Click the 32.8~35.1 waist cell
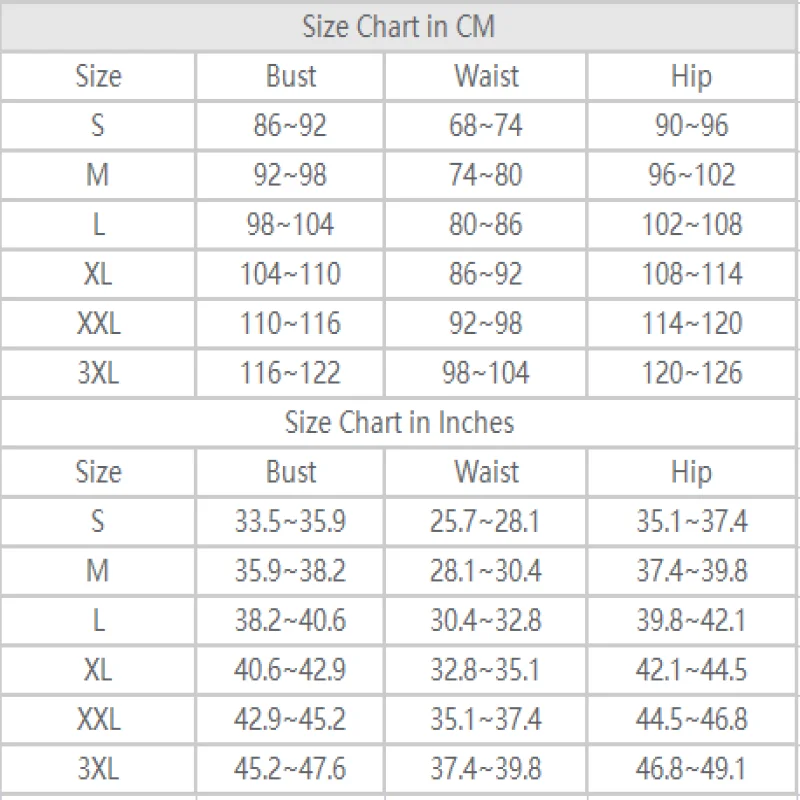This screenshot has height=800, width=800. tap(486, 670)
